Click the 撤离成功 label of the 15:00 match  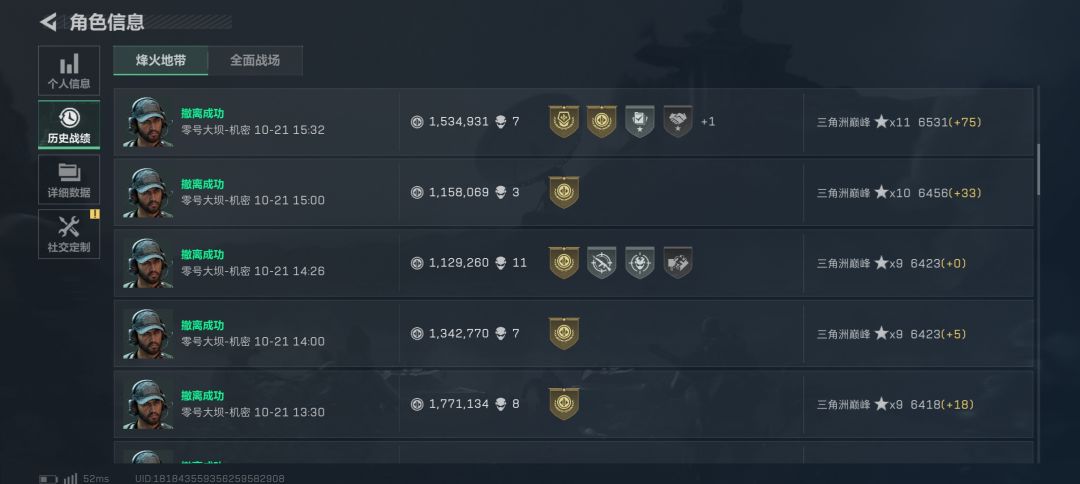(202, 185)
